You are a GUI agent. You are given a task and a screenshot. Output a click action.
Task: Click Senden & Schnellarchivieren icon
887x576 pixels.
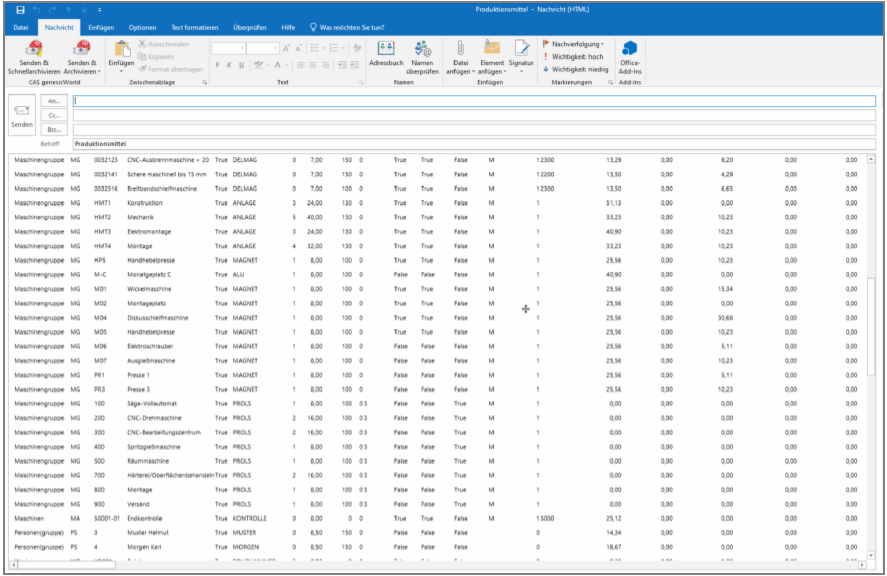pos(33,50)
